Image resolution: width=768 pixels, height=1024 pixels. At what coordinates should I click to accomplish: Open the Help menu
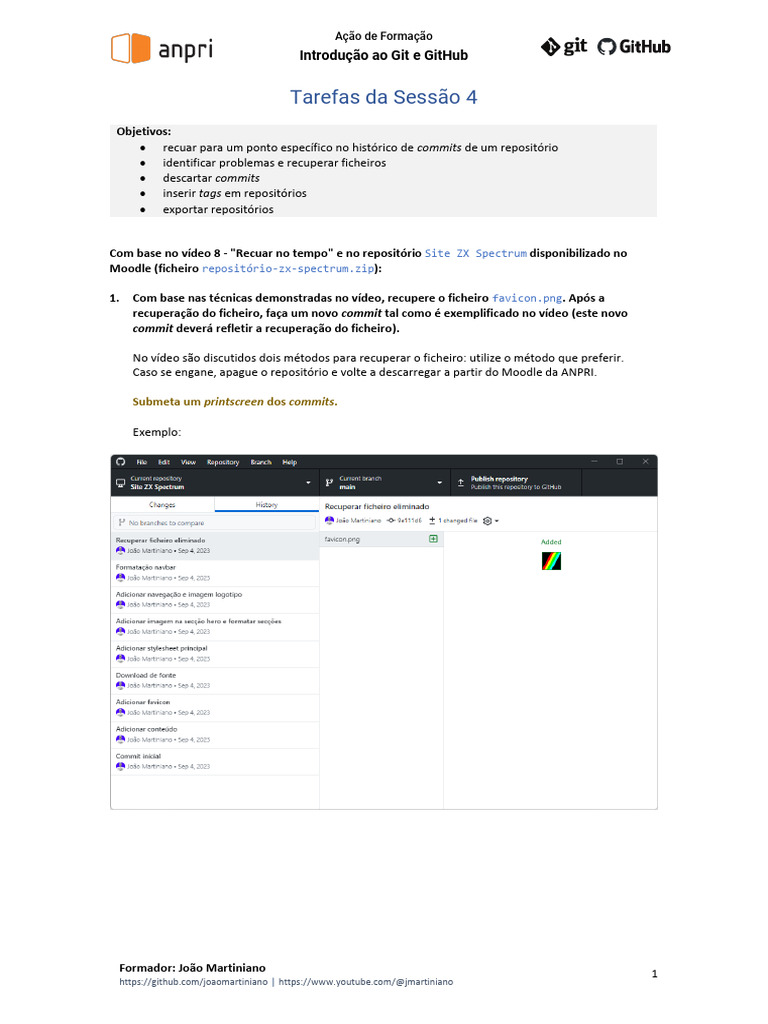(x=289, y=462)
